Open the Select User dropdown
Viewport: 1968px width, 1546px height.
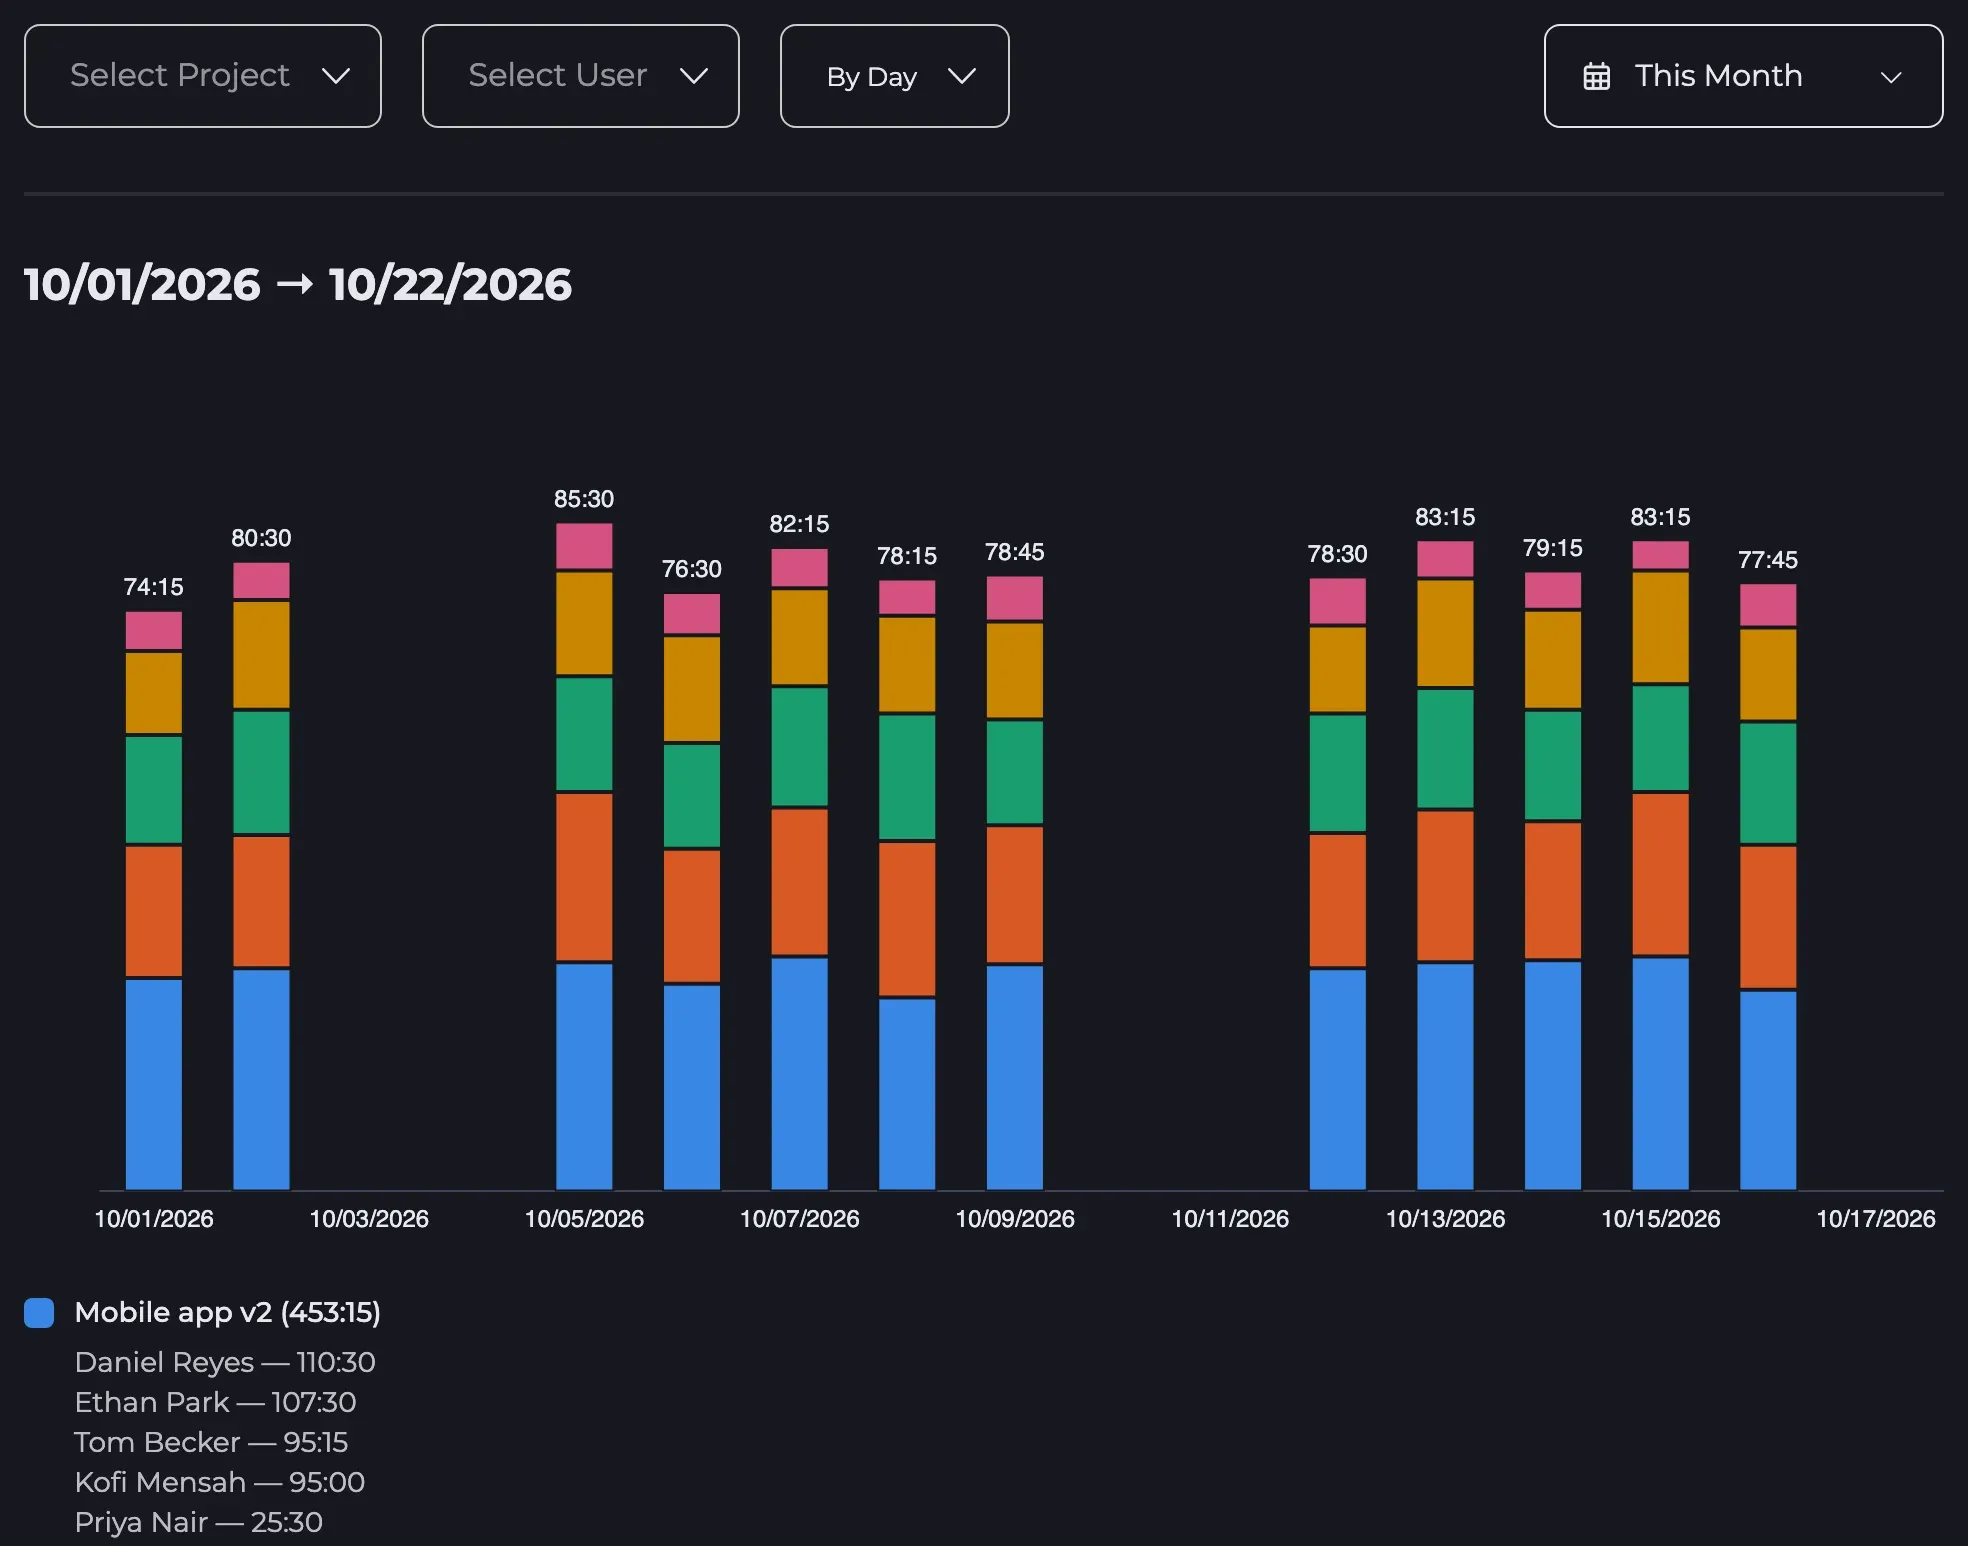point(581,76)
